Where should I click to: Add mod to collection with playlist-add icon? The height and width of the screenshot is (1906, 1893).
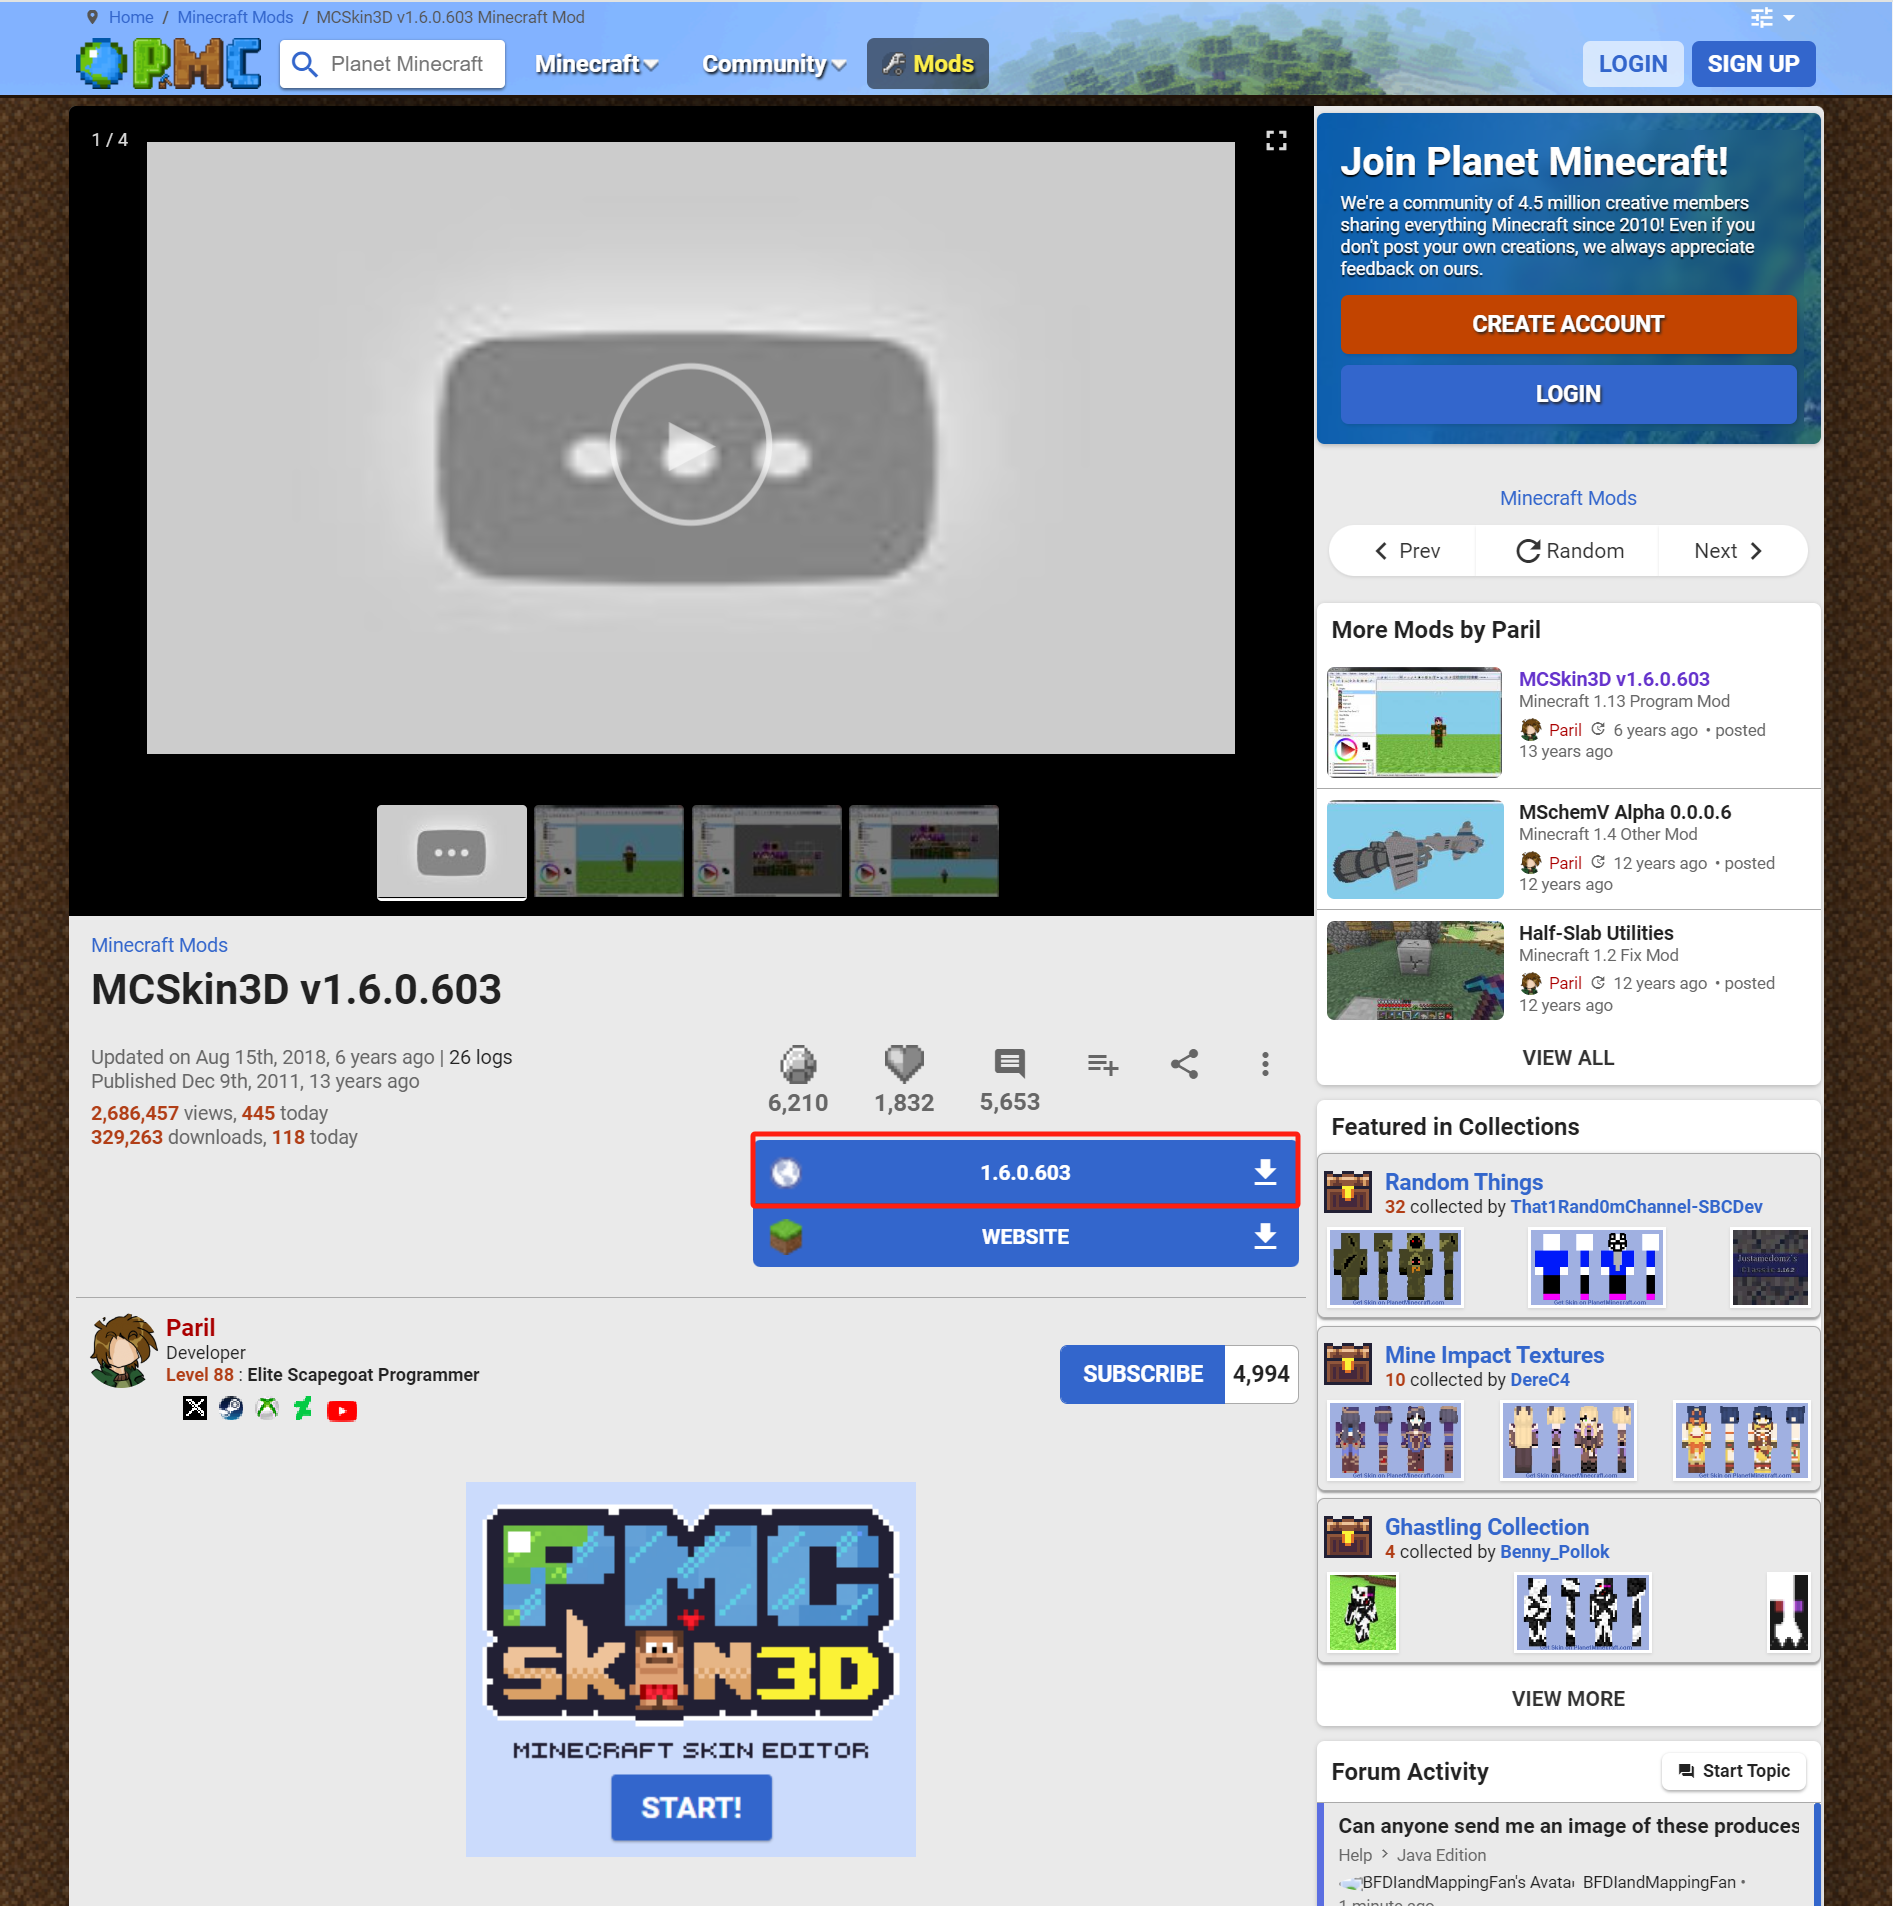(x=1102, y=1064)
